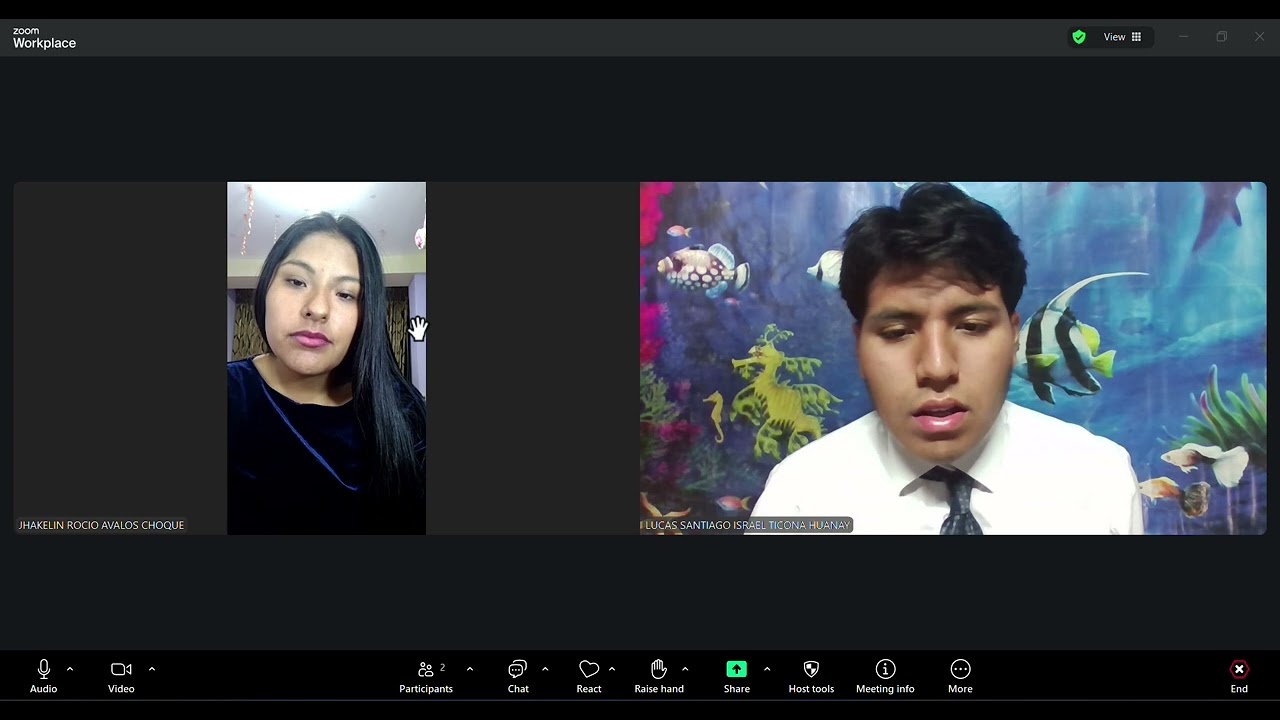
Task: Expand the Chat options caret
Action: pos(545,669)
